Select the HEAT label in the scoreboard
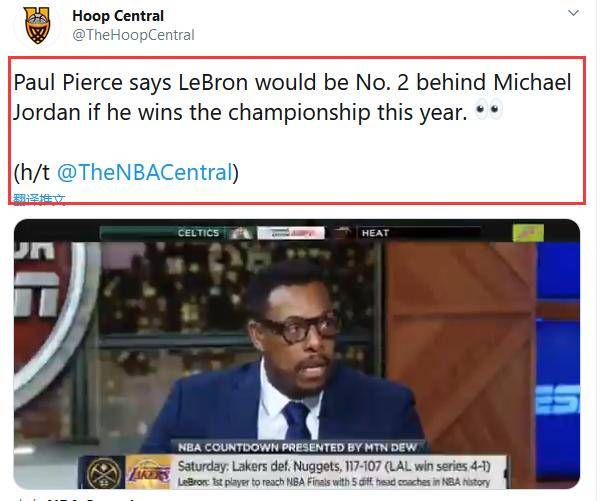Screen dimensions: 605x501 (x=375, y=233)
